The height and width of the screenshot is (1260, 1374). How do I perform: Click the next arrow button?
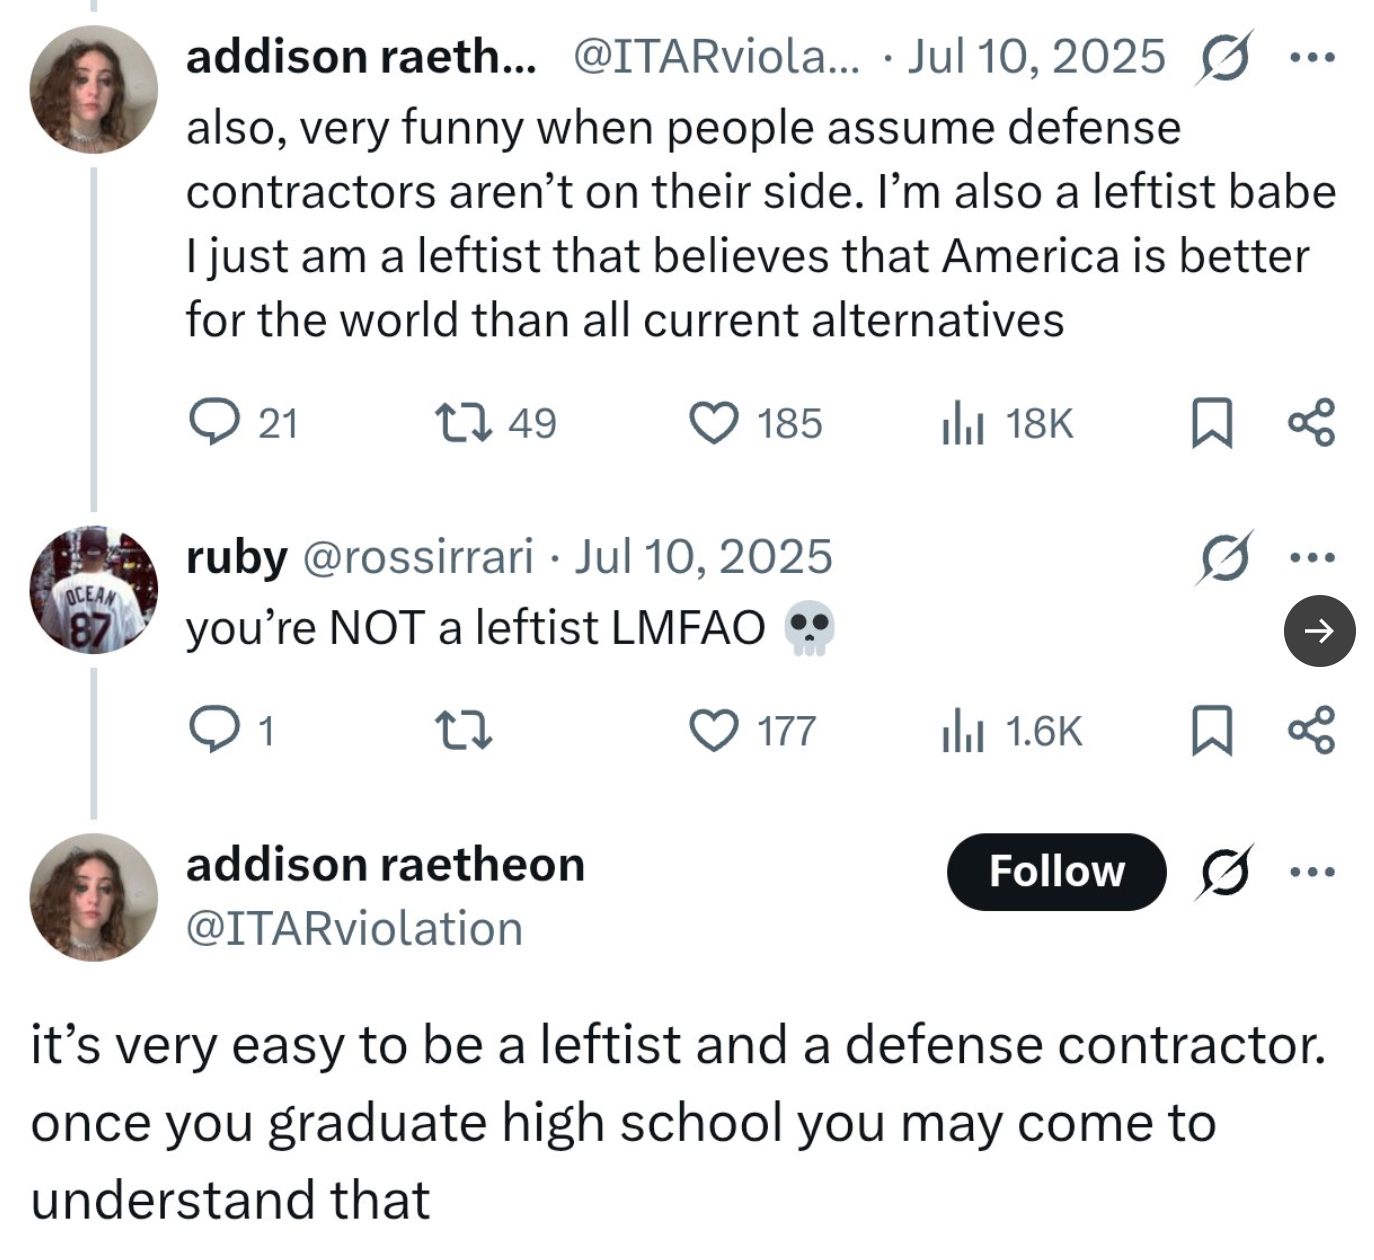(x=1319, y=630)
